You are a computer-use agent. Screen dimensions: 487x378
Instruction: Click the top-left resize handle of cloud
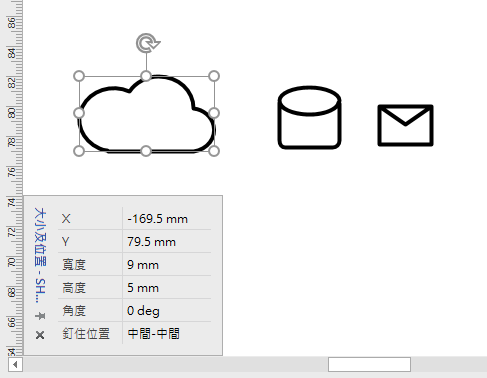point(79,76)
